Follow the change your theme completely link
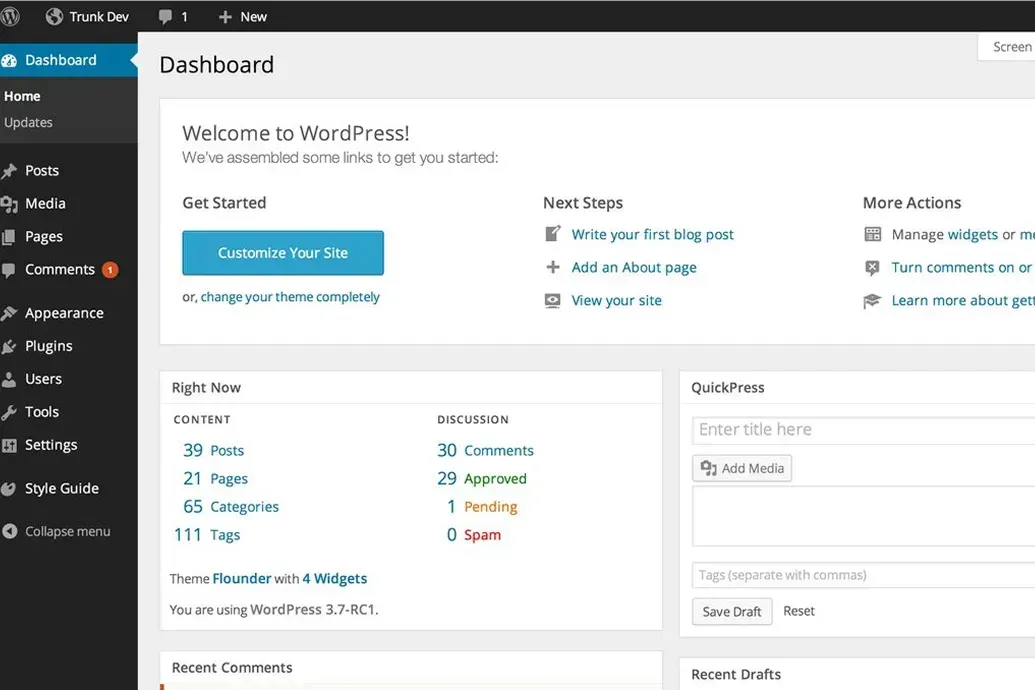The width and height of the screenshot is (1035, 690). coord(290,297)
